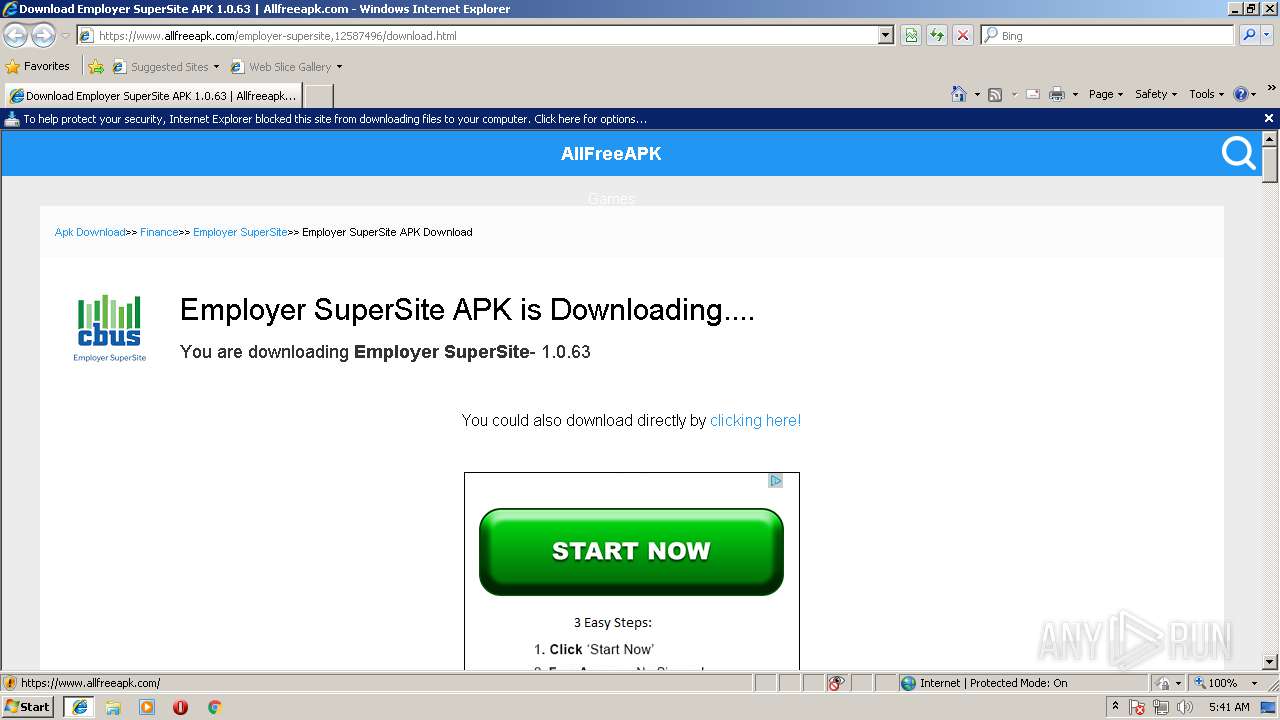Image resolution: width=1280 pixels, height=720 pixels.
Task: Open Windows Explorer folder from taskbar
Action: 113,707
